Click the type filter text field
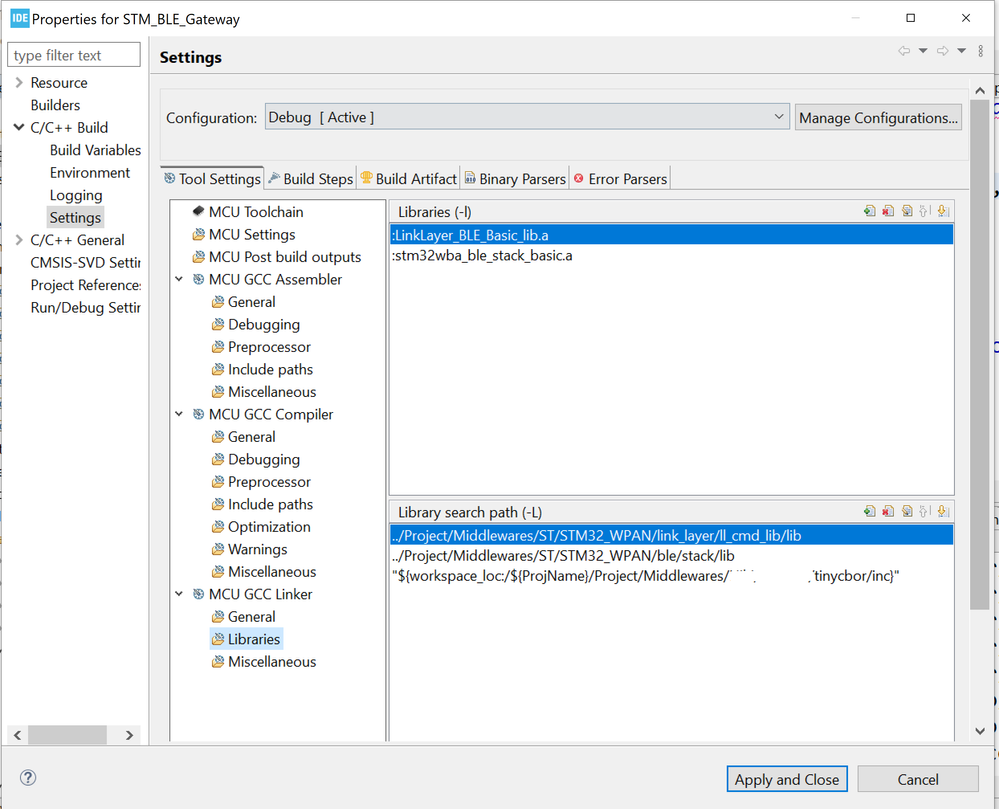 tap(74, 56)
